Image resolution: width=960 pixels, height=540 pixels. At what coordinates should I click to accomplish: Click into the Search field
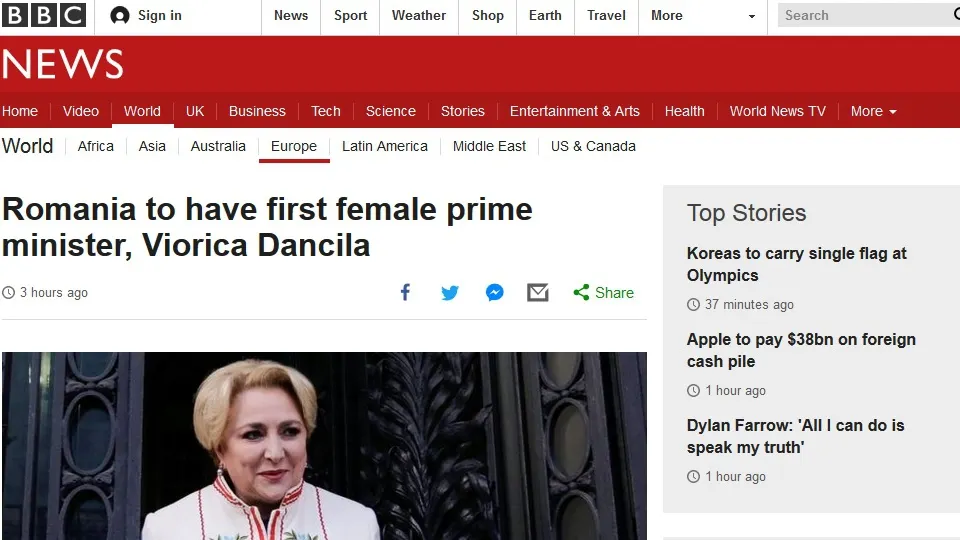[869, 15]
